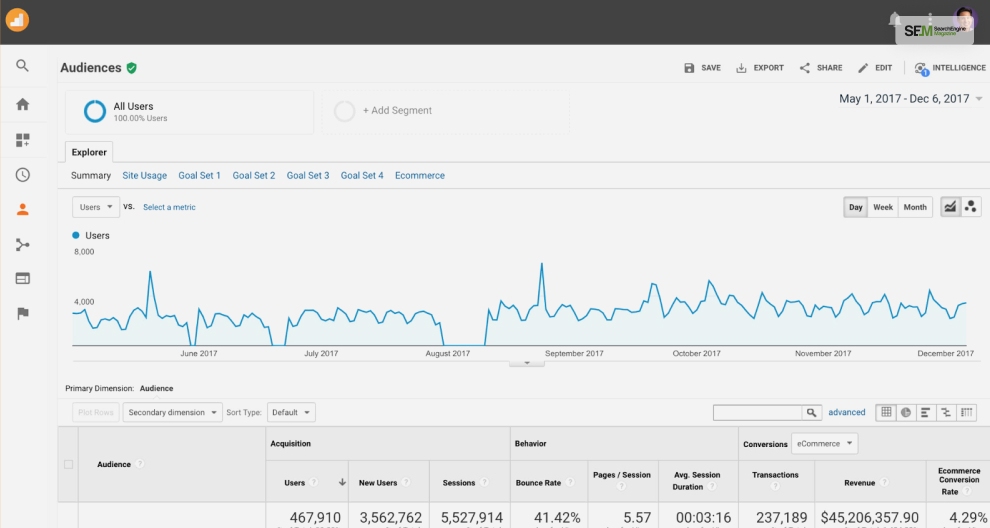Select the performance bar view icon

pos(925,412)
